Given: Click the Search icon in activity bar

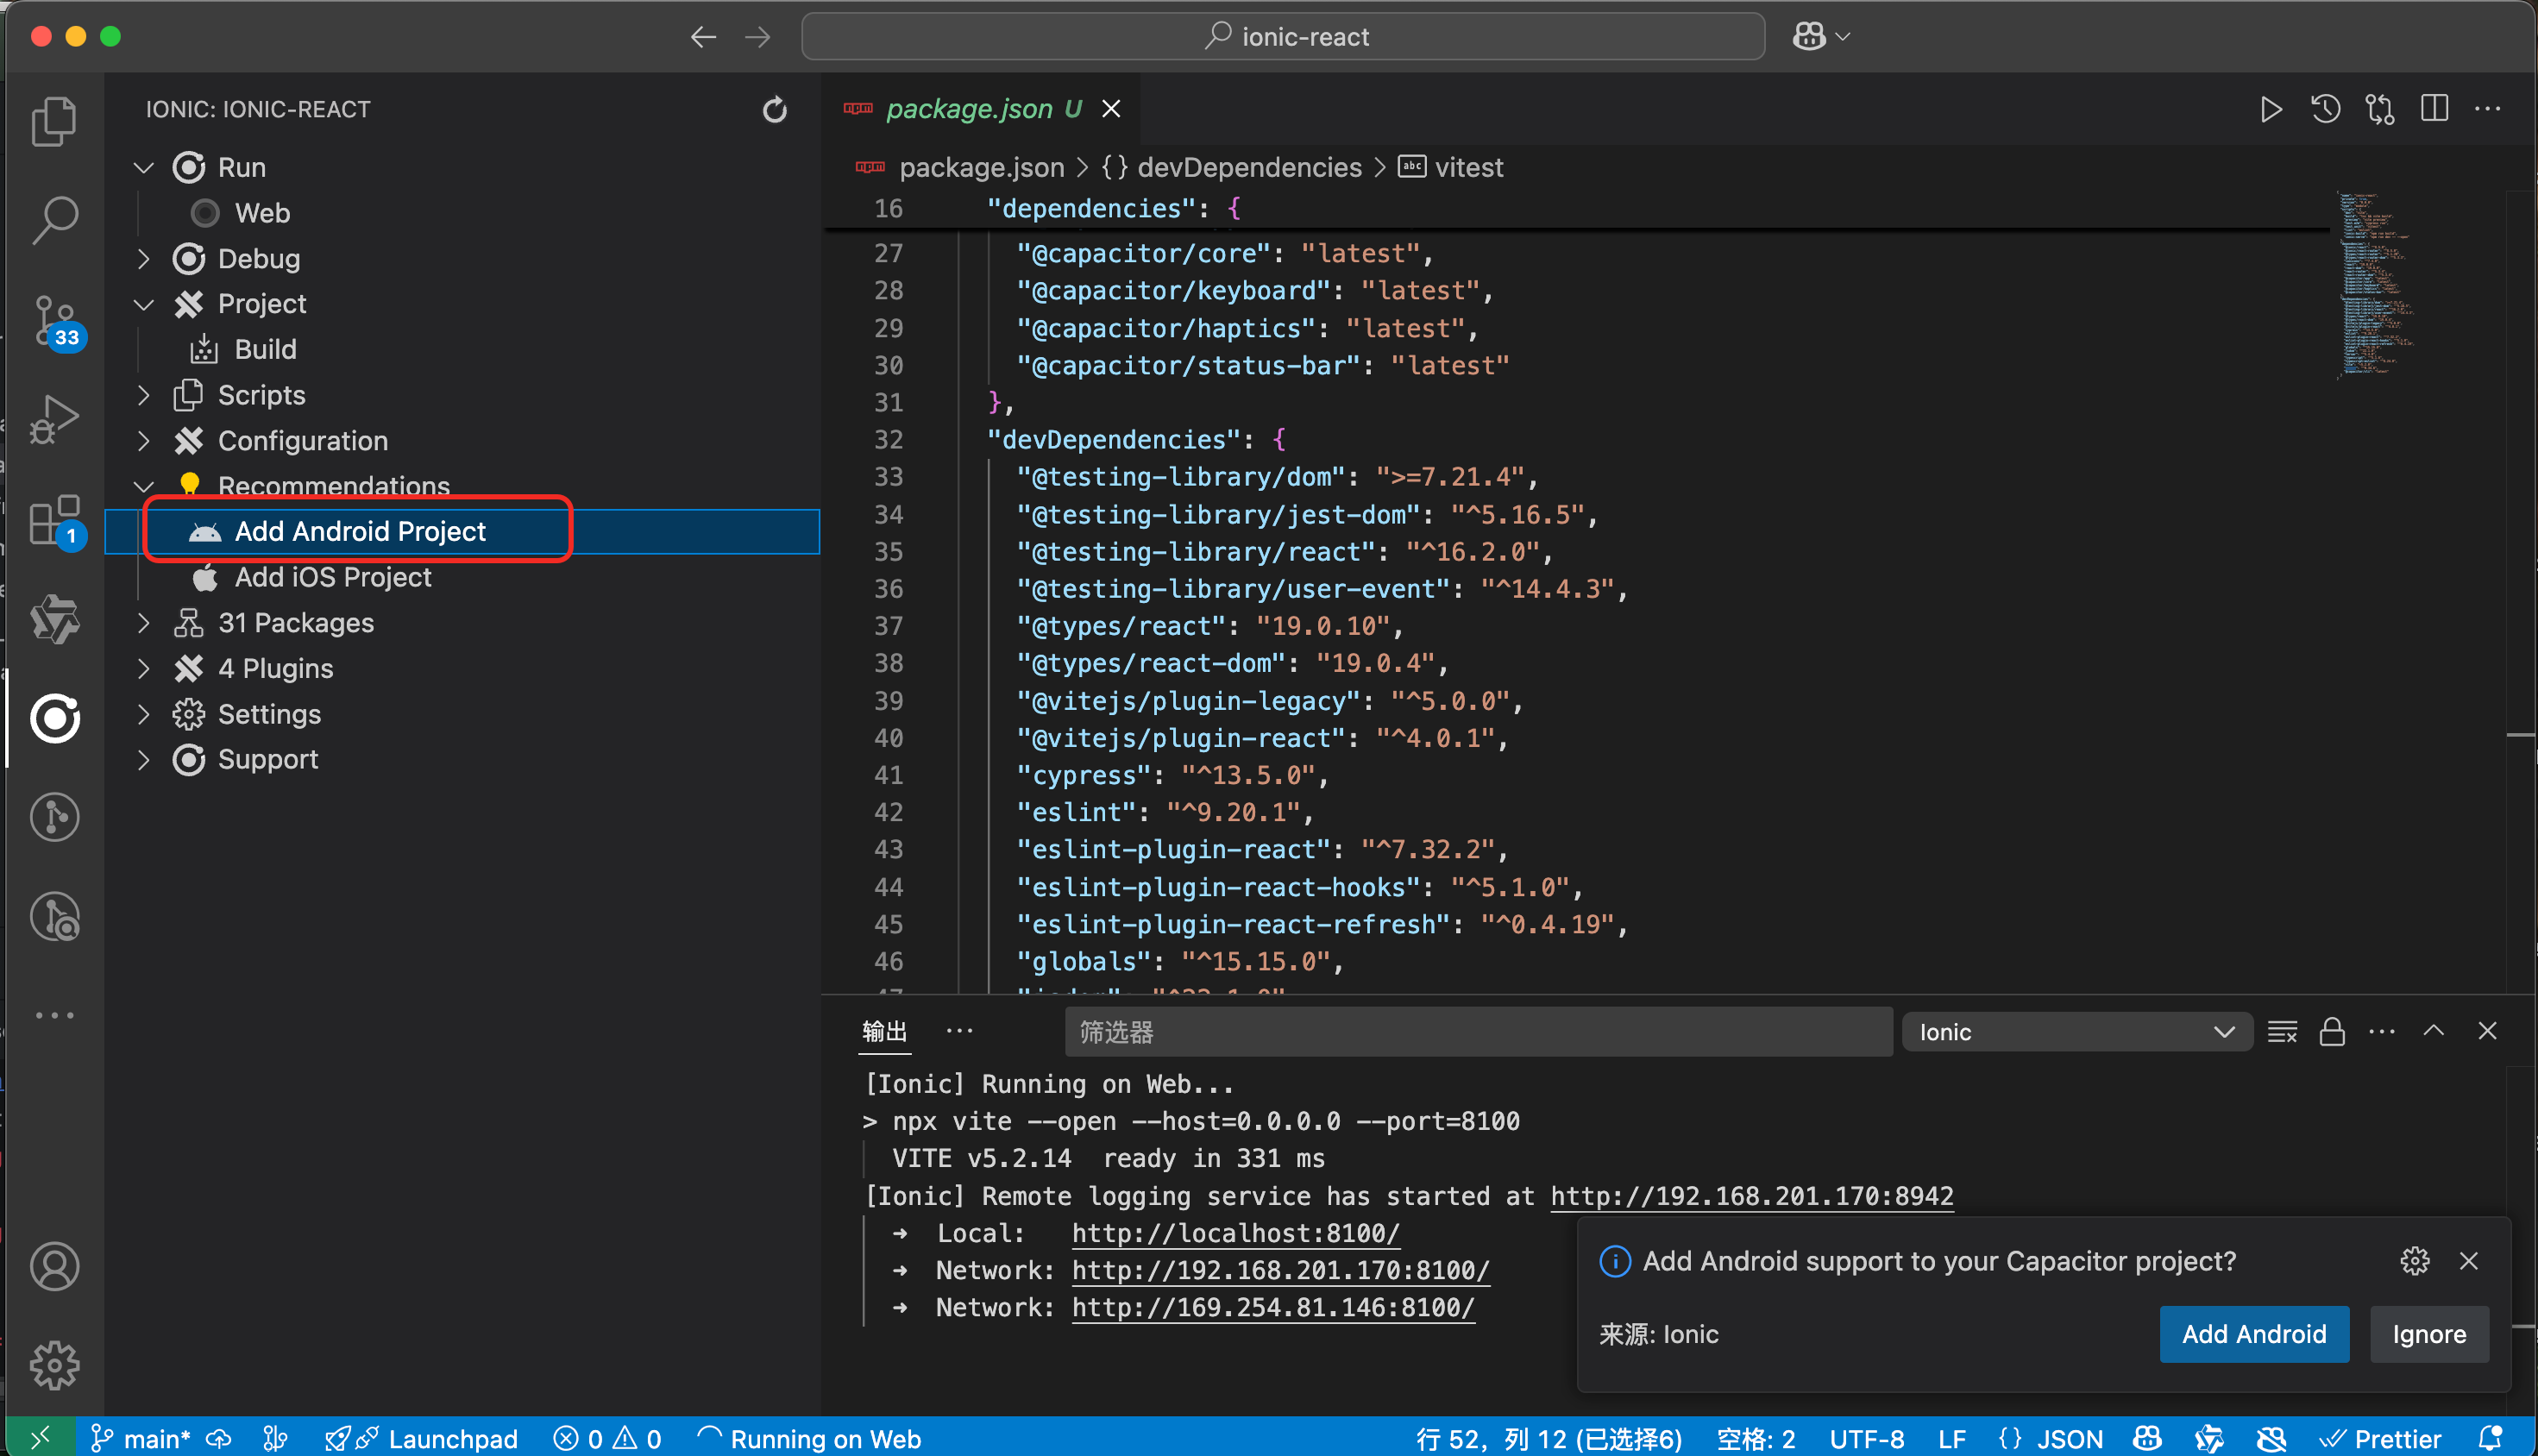Looking at the screenshot, I should (54, 220).
